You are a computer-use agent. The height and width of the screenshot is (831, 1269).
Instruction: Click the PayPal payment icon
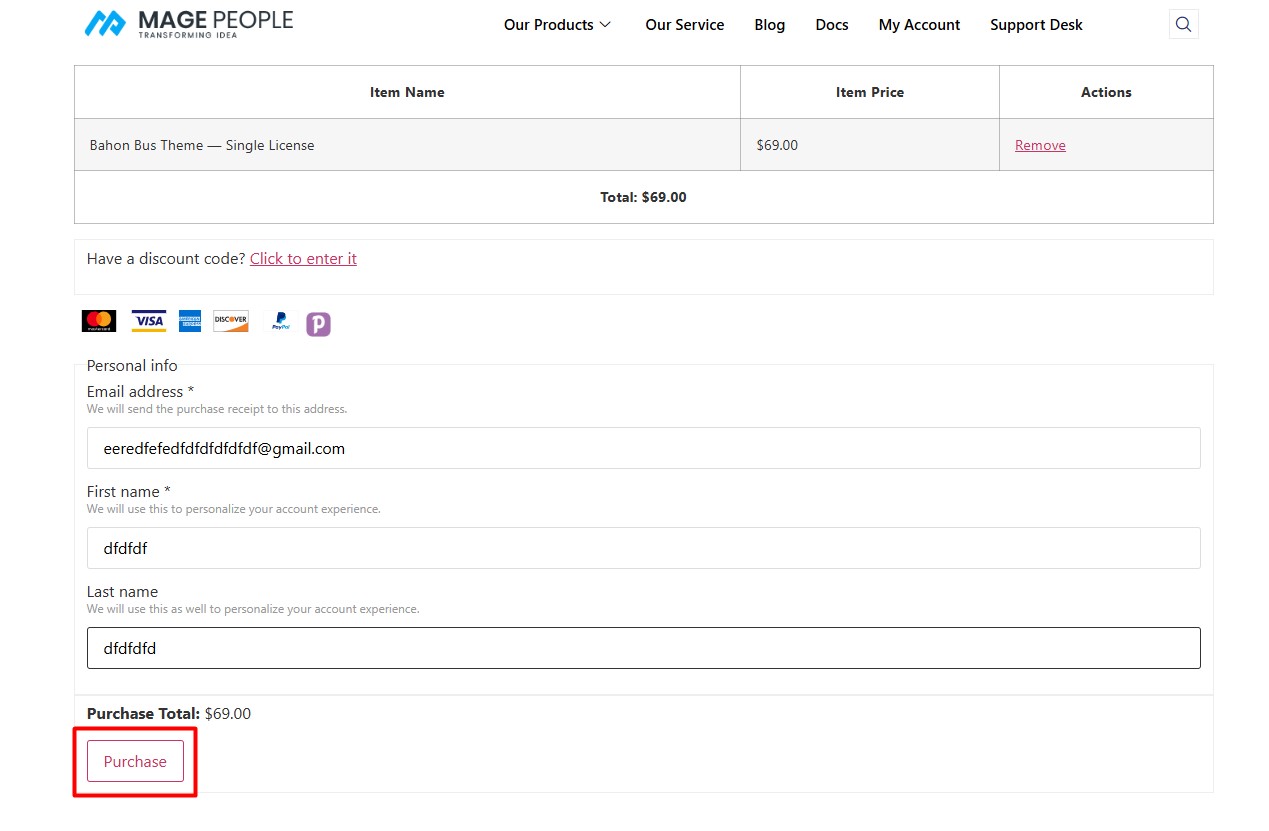(281, 321)
